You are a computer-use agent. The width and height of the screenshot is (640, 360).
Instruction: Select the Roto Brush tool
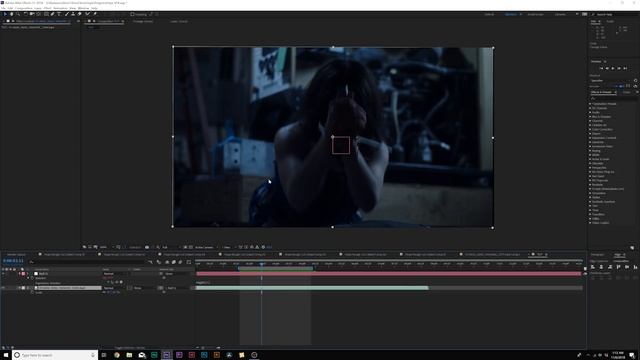point(87,14)
